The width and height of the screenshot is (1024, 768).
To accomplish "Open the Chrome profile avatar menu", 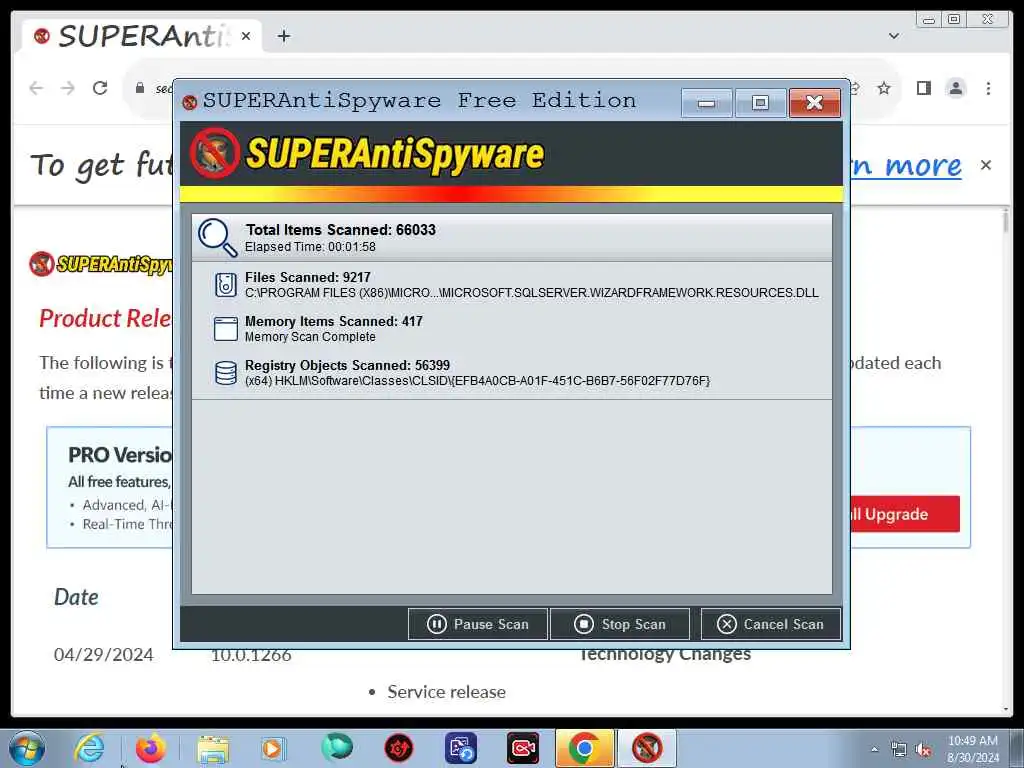I will 955,88.
